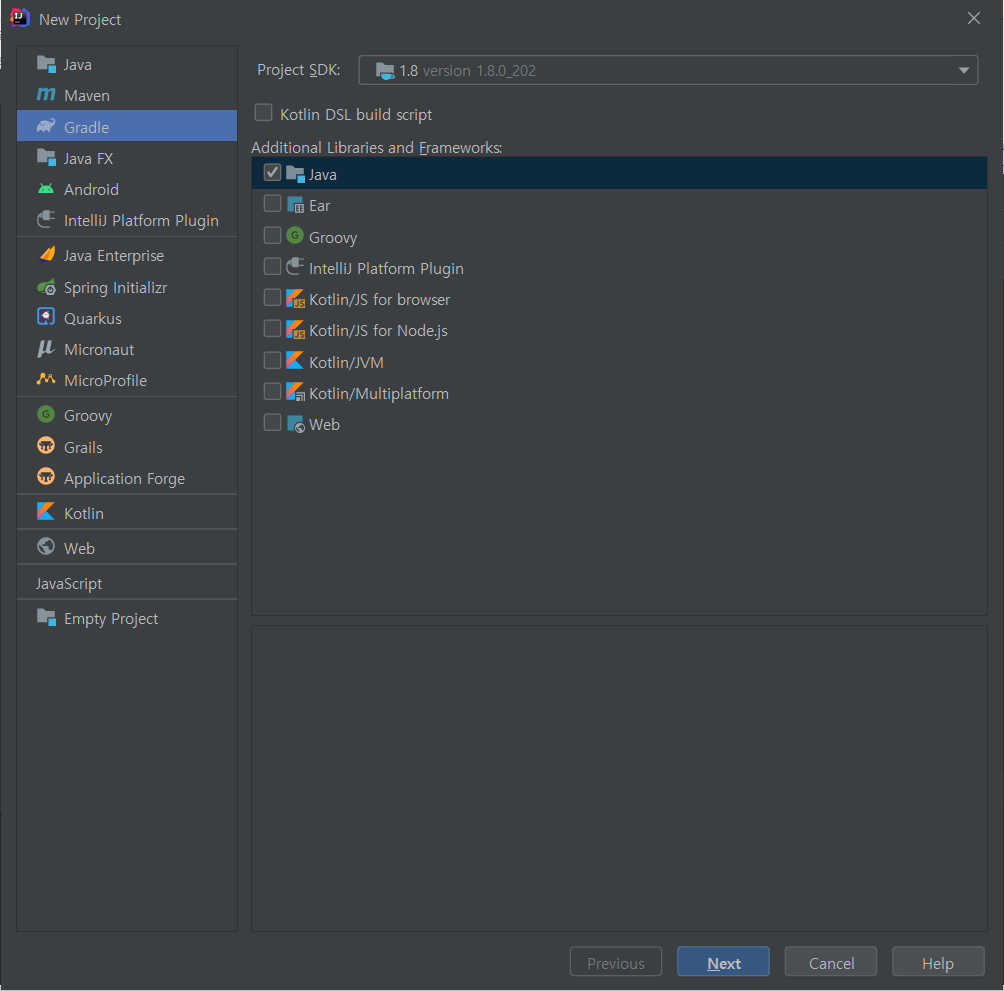Click 'MicroProfile' label in sidebar

point(106,381)
